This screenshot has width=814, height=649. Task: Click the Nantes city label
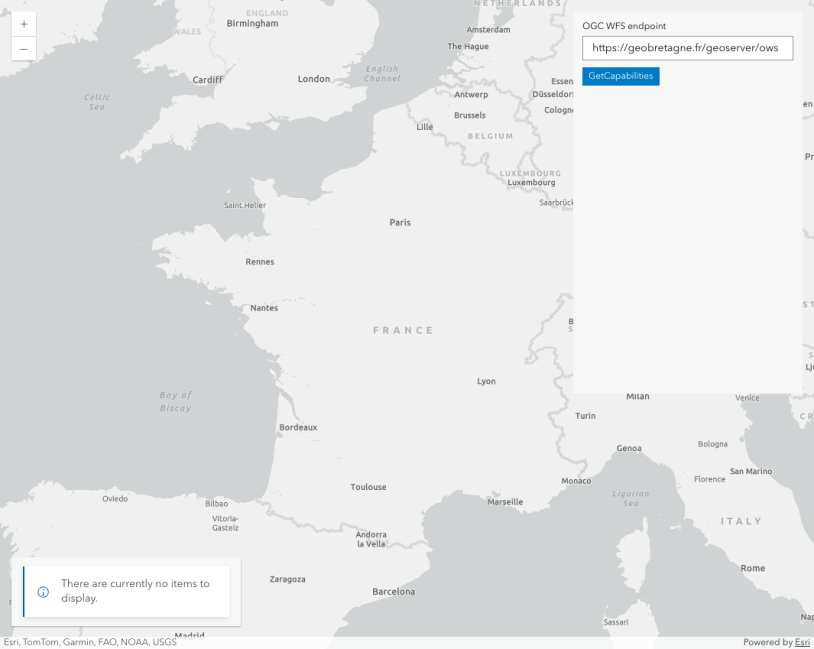[x=264, y=308]
